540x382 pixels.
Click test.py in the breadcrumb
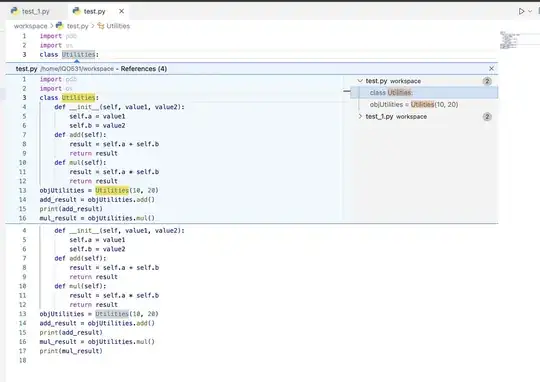[x=77, y=26]
